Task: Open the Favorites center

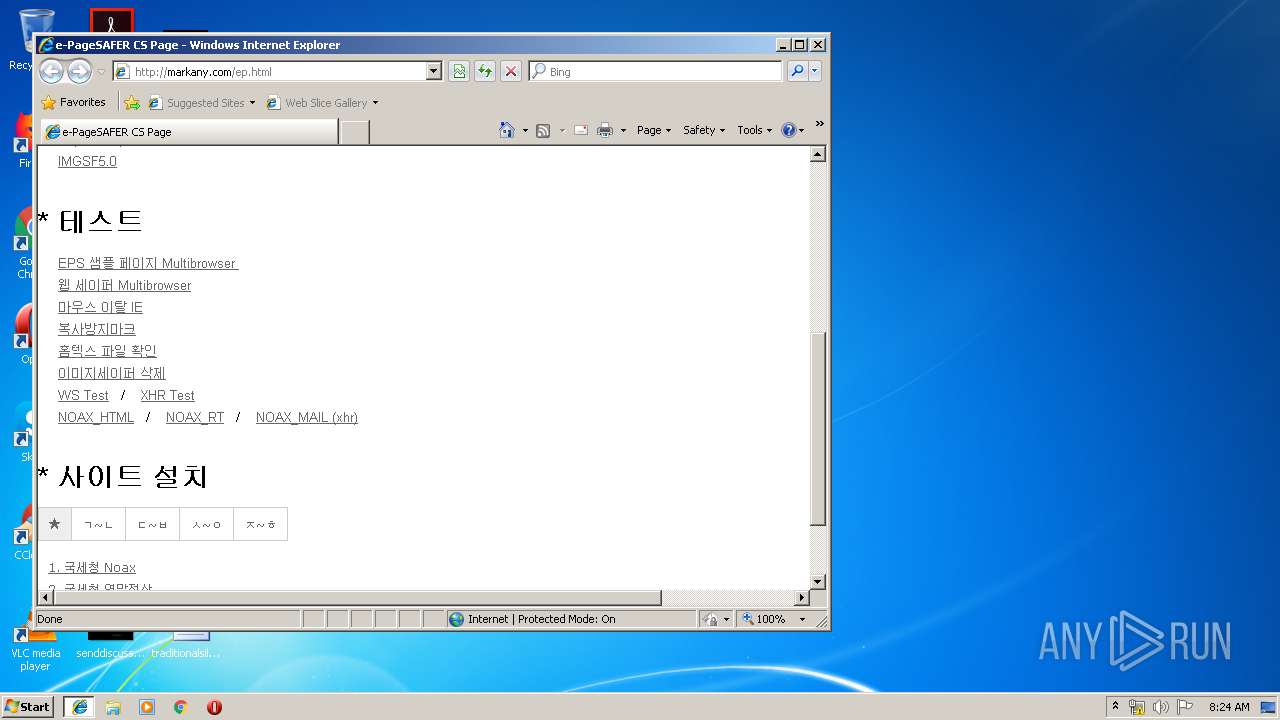Action: pos(73,102)
